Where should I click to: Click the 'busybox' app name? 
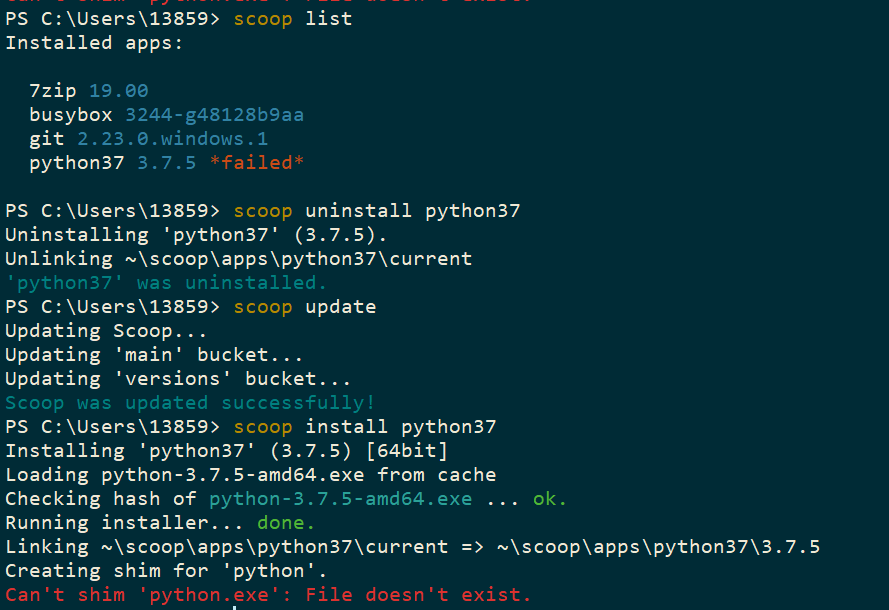tap(71, 115)
